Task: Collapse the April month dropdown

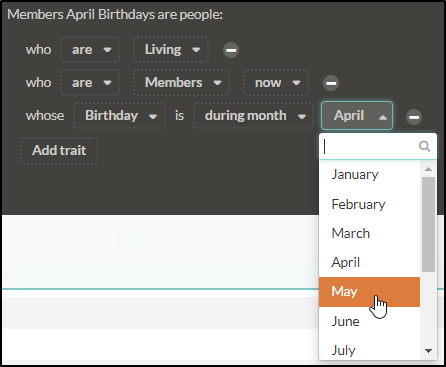Action: click(x=357, y=116)
